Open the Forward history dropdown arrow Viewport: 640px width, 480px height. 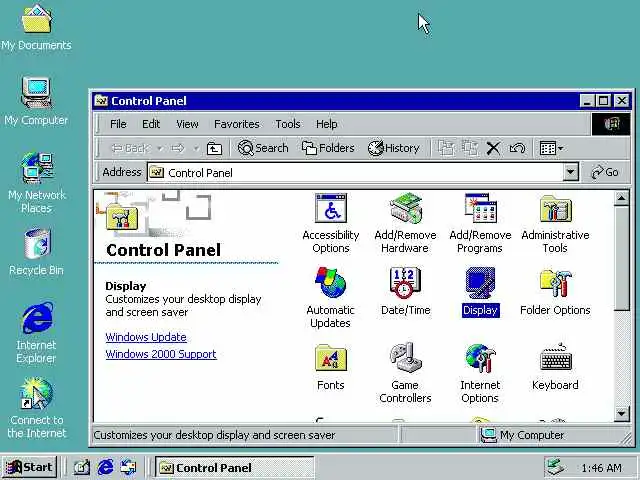[x=196, y=149]
